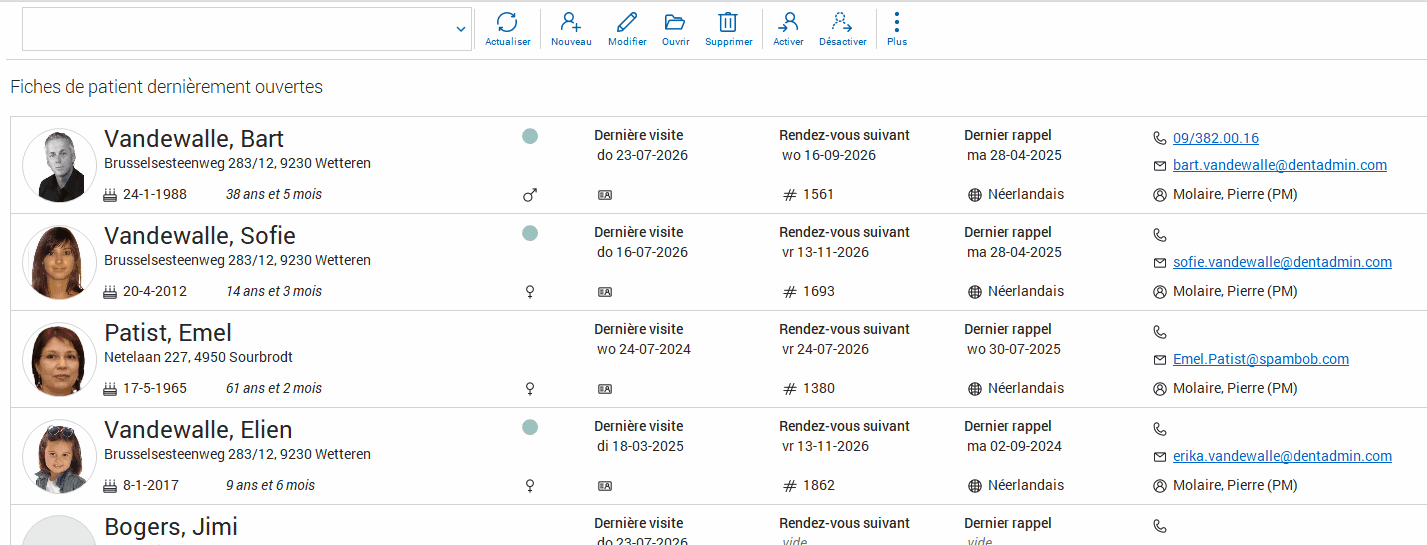Click the envelope icon beside Emel.Patist email
Viewport: 1427px width, 545px height.
1160,360
